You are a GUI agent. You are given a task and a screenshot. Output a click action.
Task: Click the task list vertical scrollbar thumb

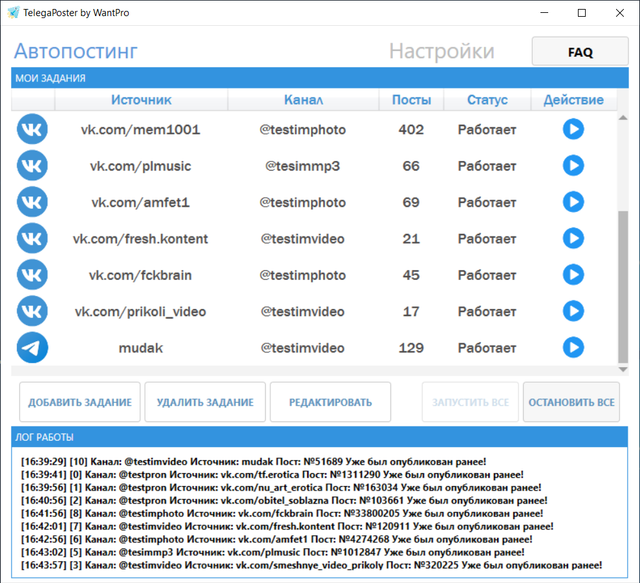(x=623, y=287)
